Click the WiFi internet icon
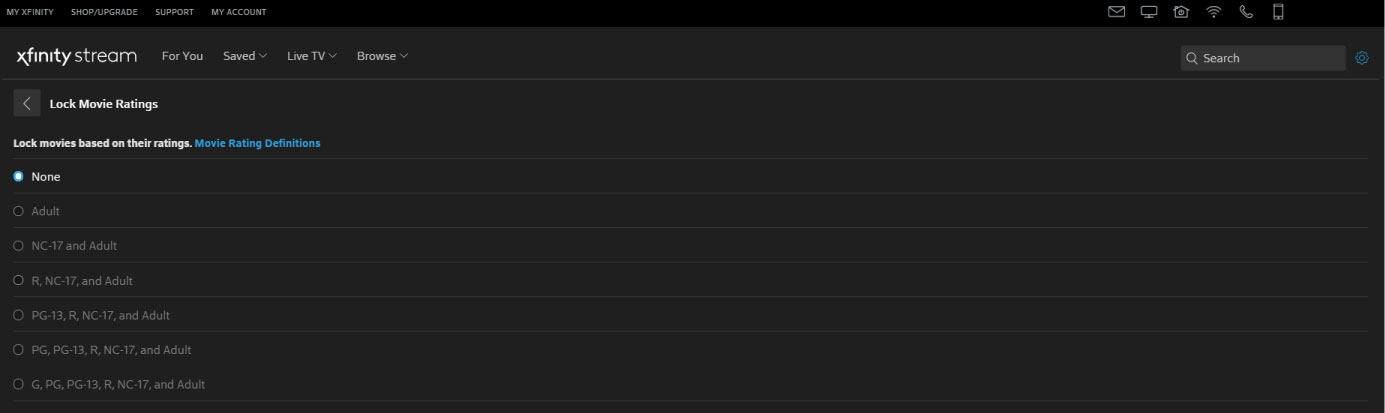The height and width of the screenshot is (413, 1385). coord(1214,12)
